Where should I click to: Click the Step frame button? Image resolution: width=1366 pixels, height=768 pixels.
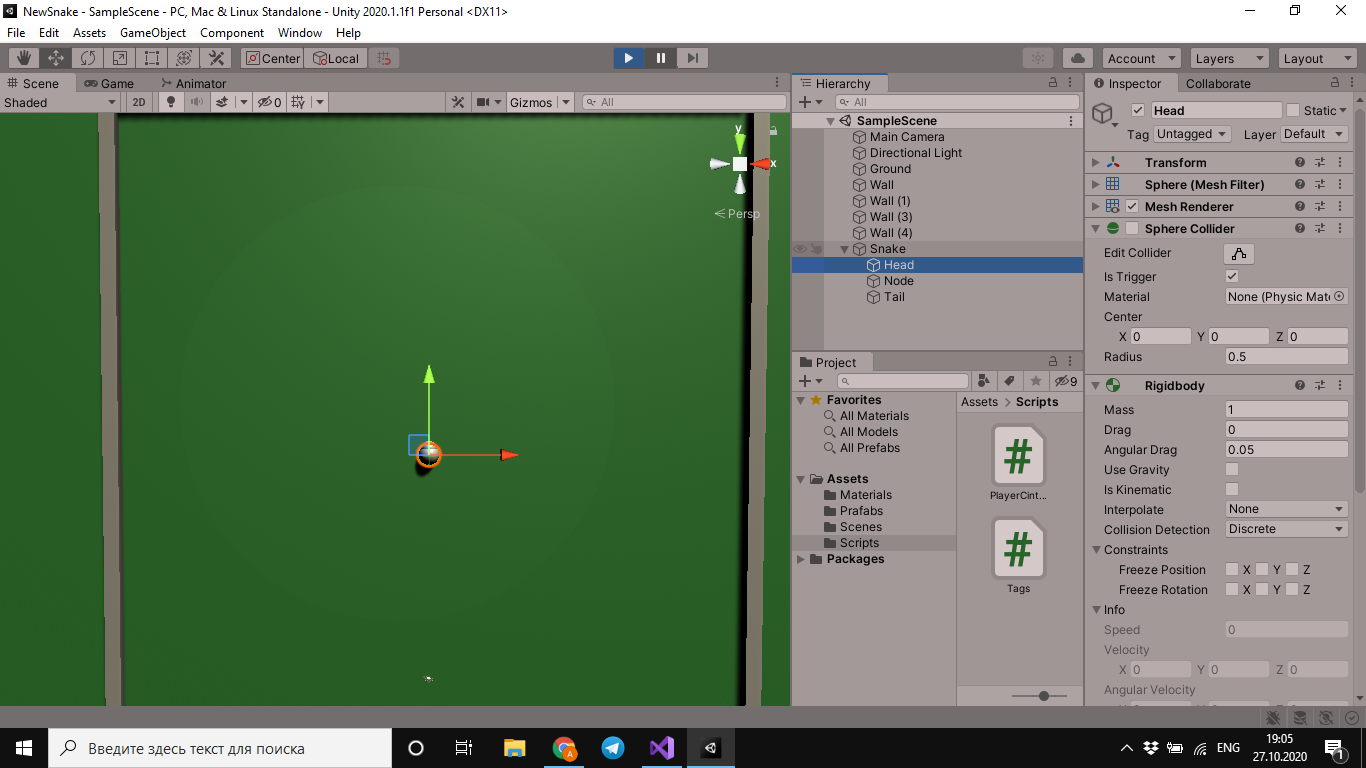[693, 58]
